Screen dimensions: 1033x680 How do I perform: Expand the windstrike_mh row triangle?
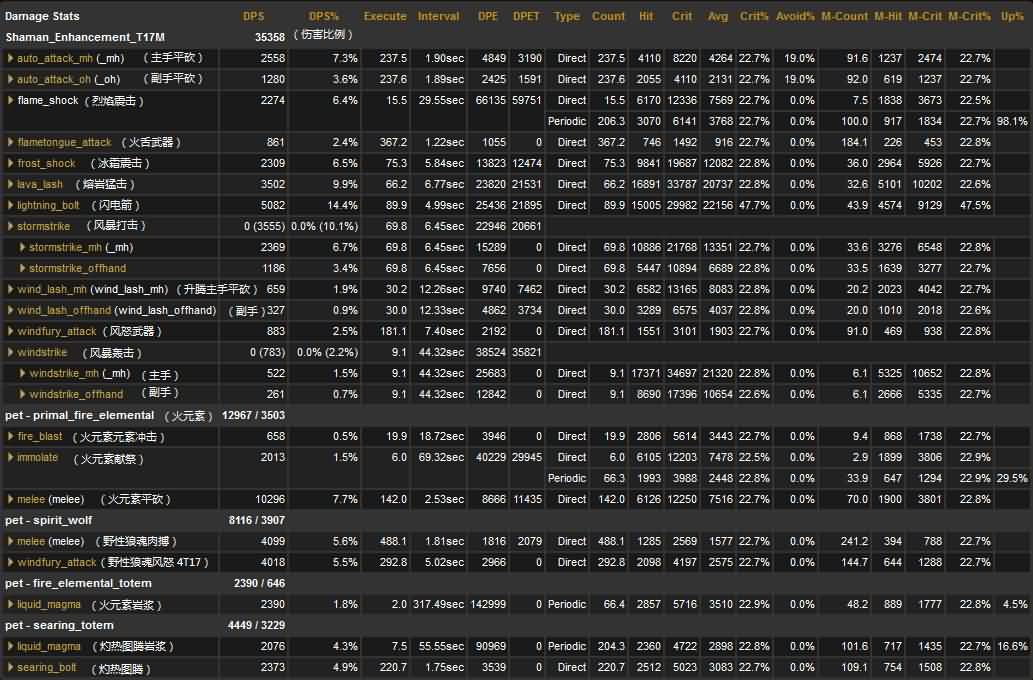(x=22, y=374)
